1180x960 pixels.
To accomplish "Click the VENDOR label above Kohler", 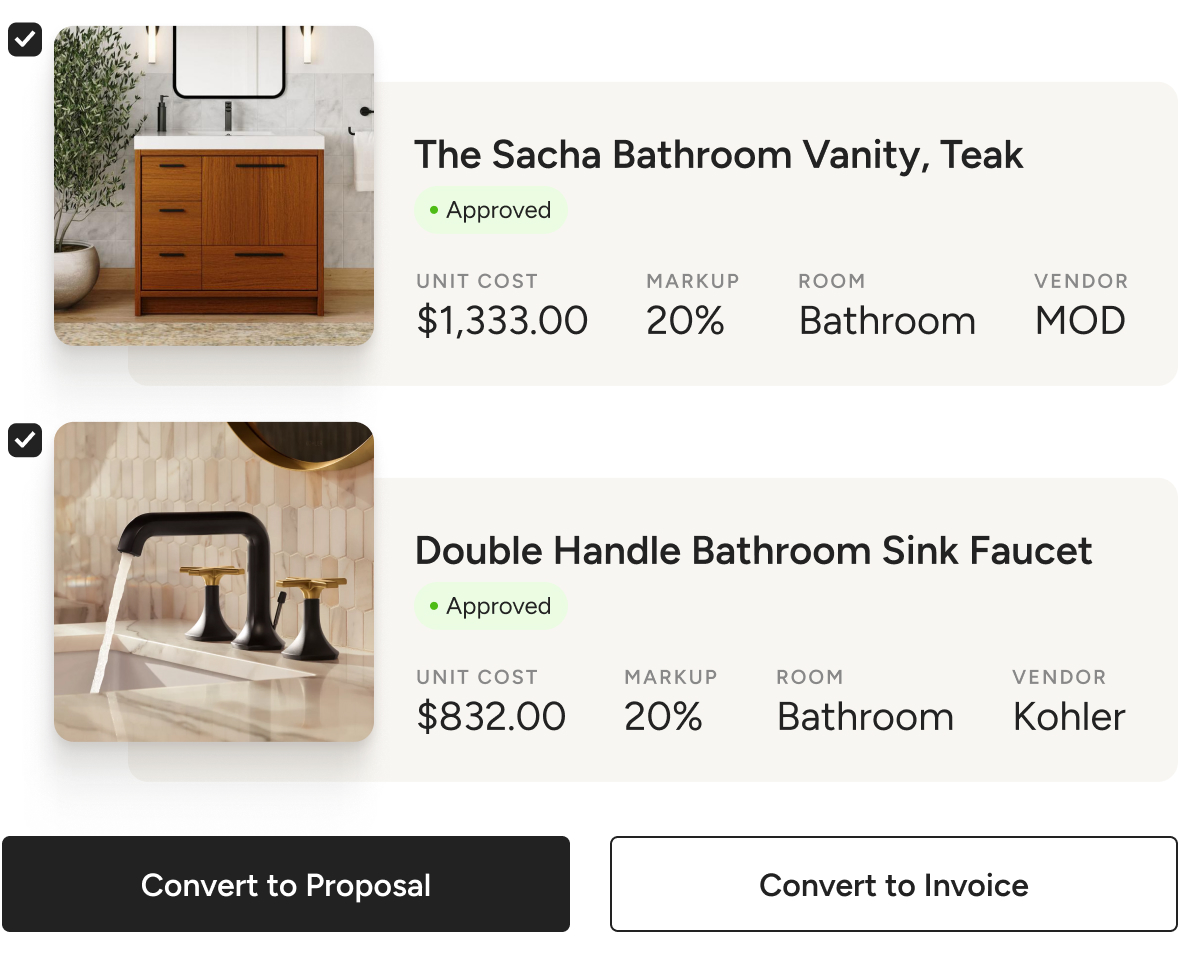I will click(1059, 677).
